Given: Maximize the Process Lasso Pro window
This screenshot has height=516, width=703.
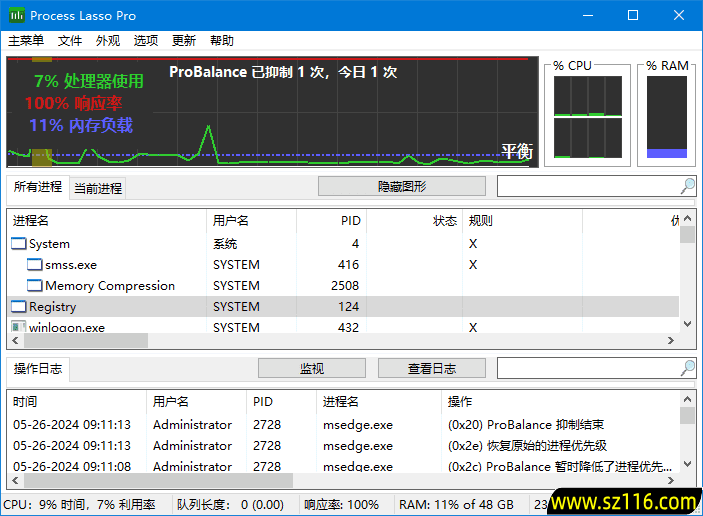Looking at the screenshot, I should point(633,15).
